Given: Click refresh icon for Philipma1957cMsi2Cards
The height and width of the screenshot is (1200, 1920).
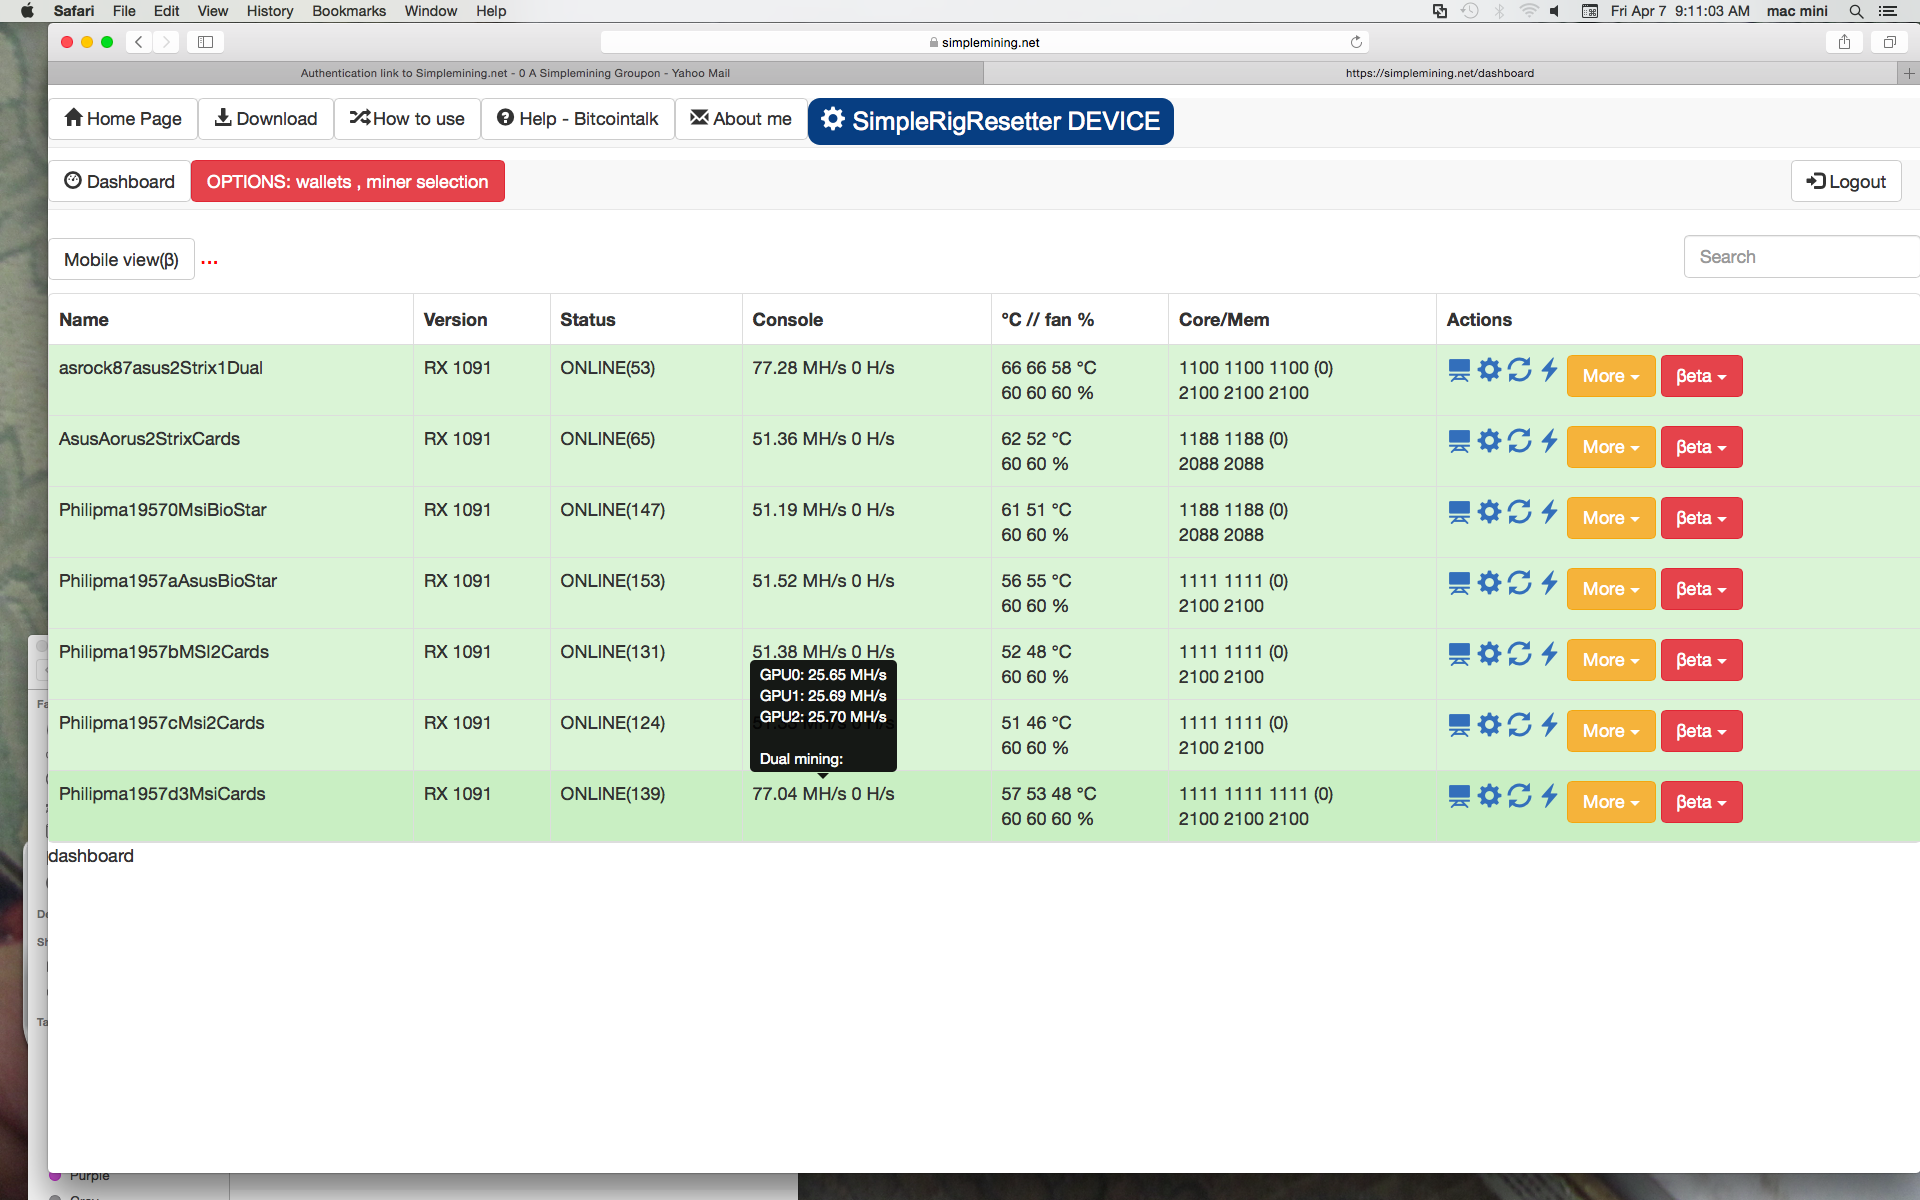Looking at the screenshot, I should point(1519,725).
